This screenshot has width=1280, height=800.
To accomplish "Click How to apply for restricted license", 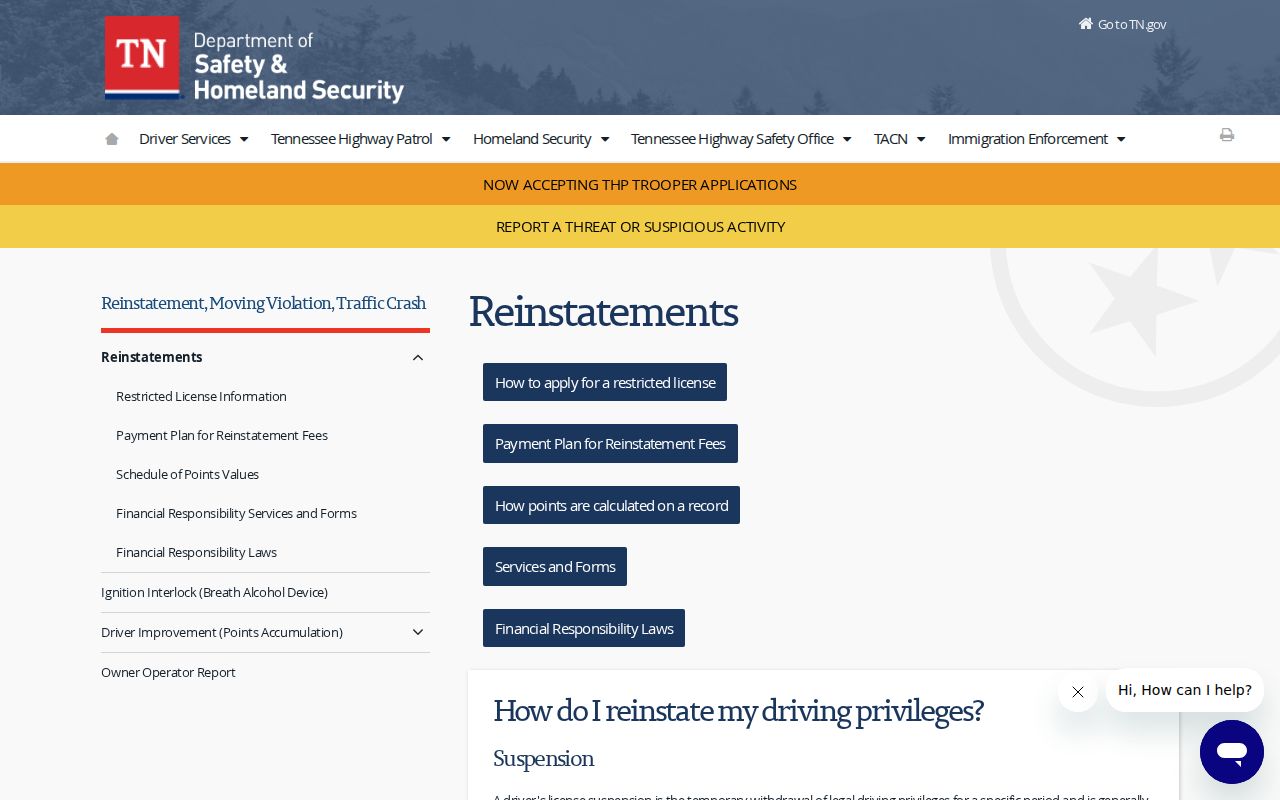I will [605, 382].
